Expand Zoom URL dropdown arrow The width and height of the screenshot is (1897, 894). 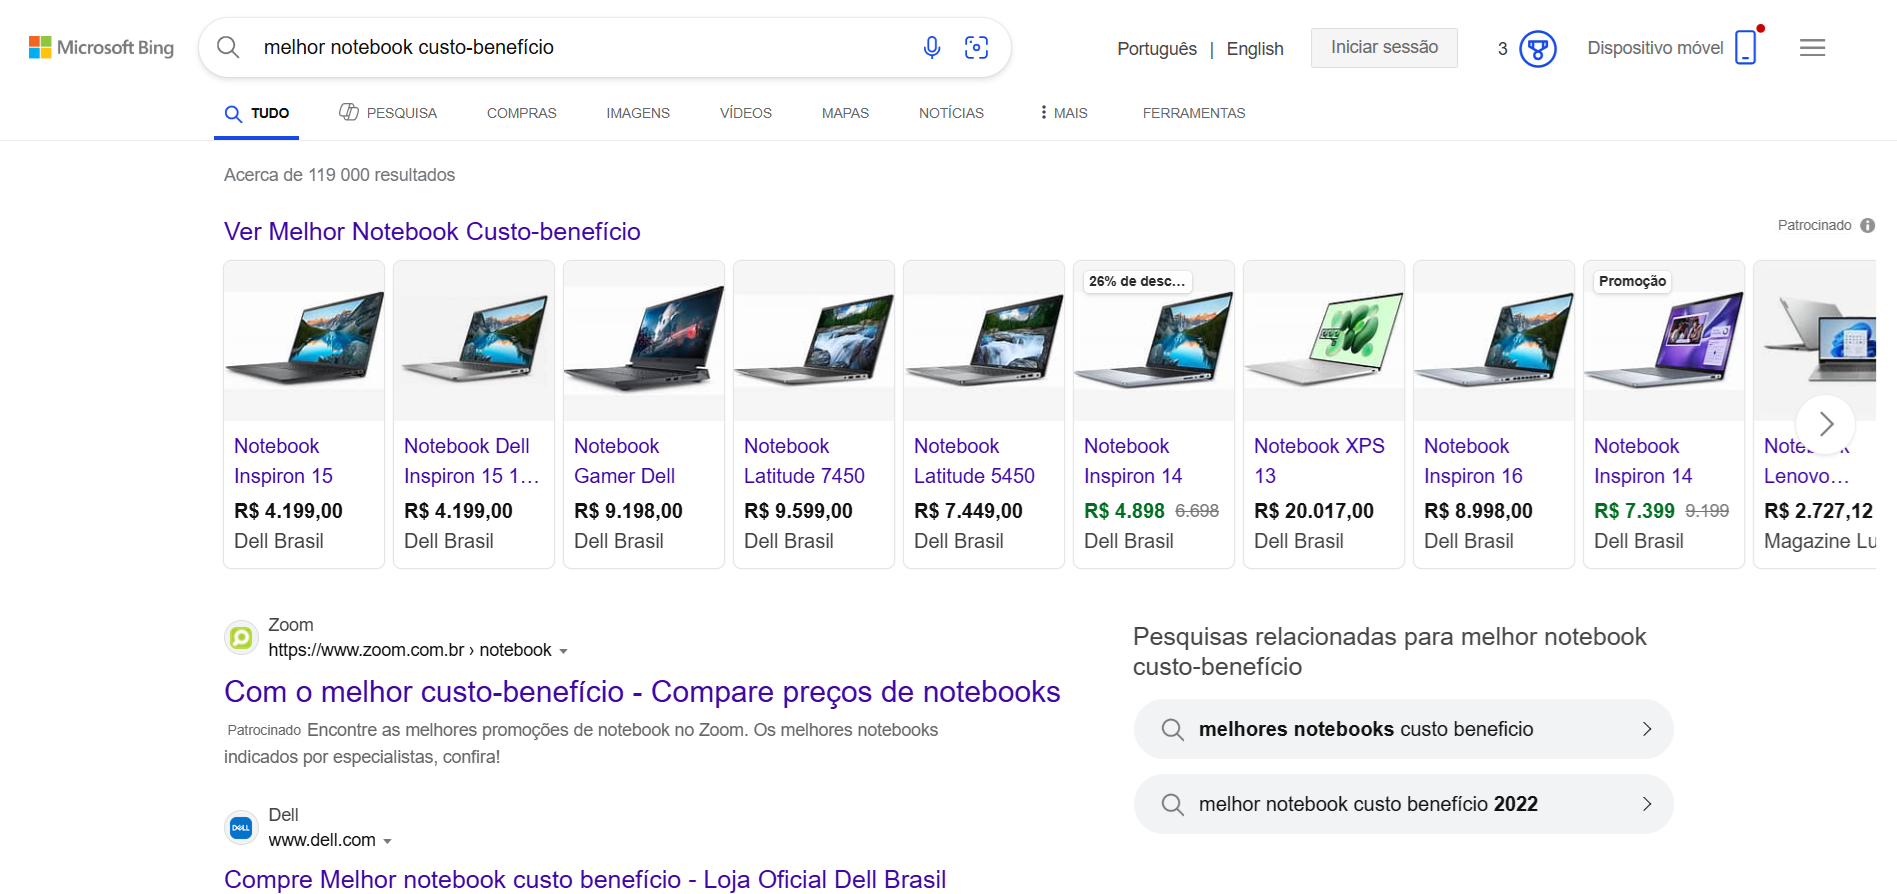pyautogui.click(x=563, y=651)
